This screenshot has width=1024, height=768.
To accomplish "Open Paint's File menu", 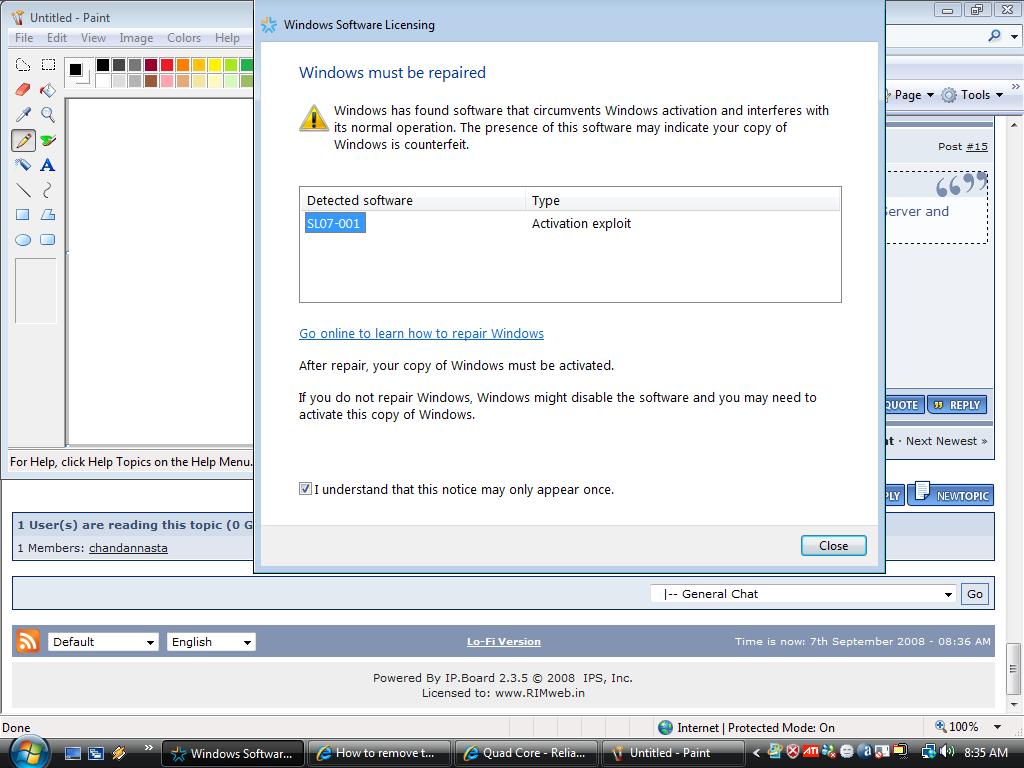I will (24, 38).
